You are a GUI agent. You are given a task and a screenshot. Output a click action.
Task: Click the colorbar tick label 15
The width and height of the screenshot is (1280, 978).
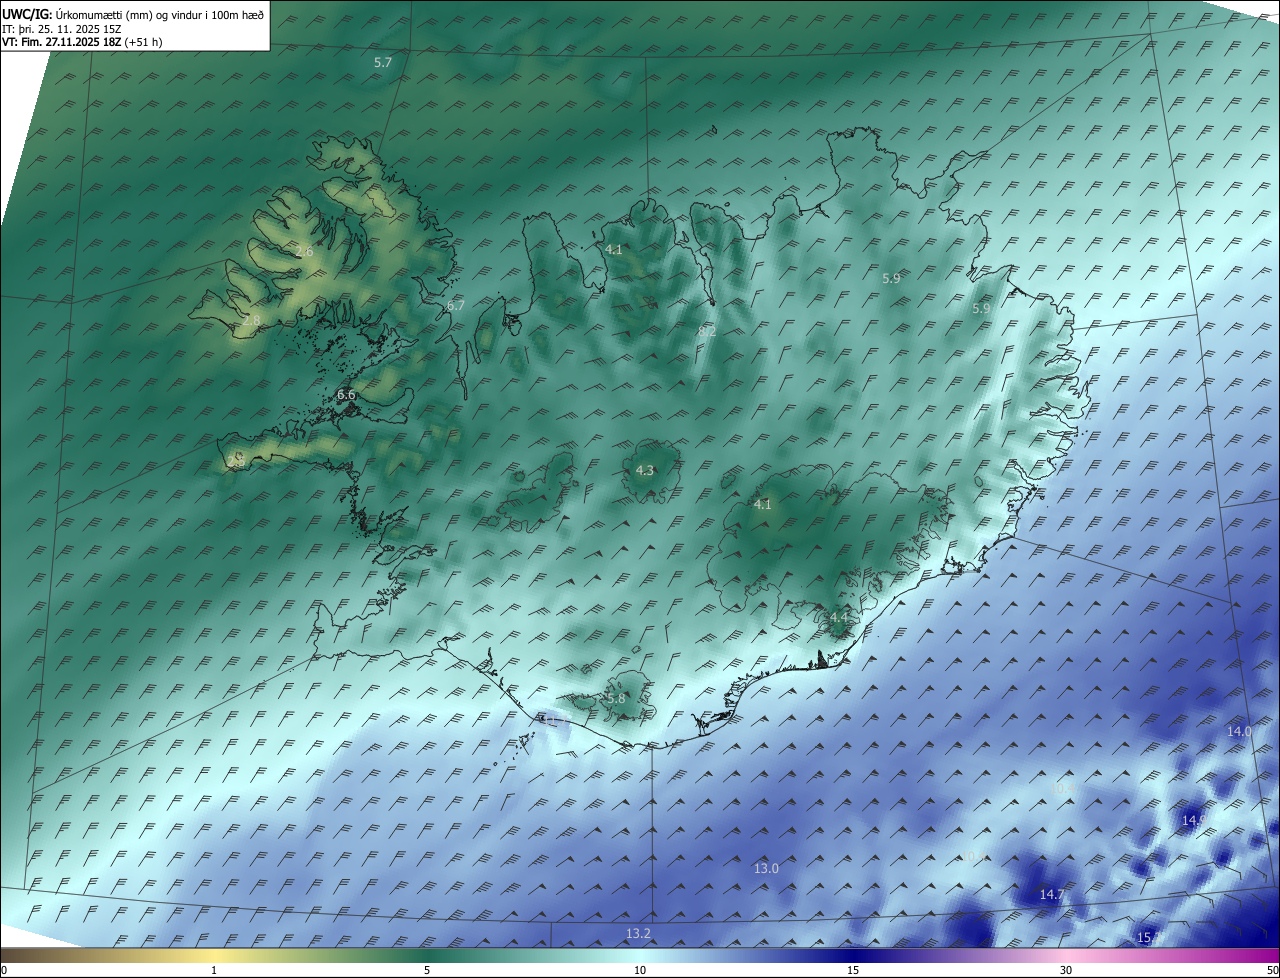click(853, 970)
